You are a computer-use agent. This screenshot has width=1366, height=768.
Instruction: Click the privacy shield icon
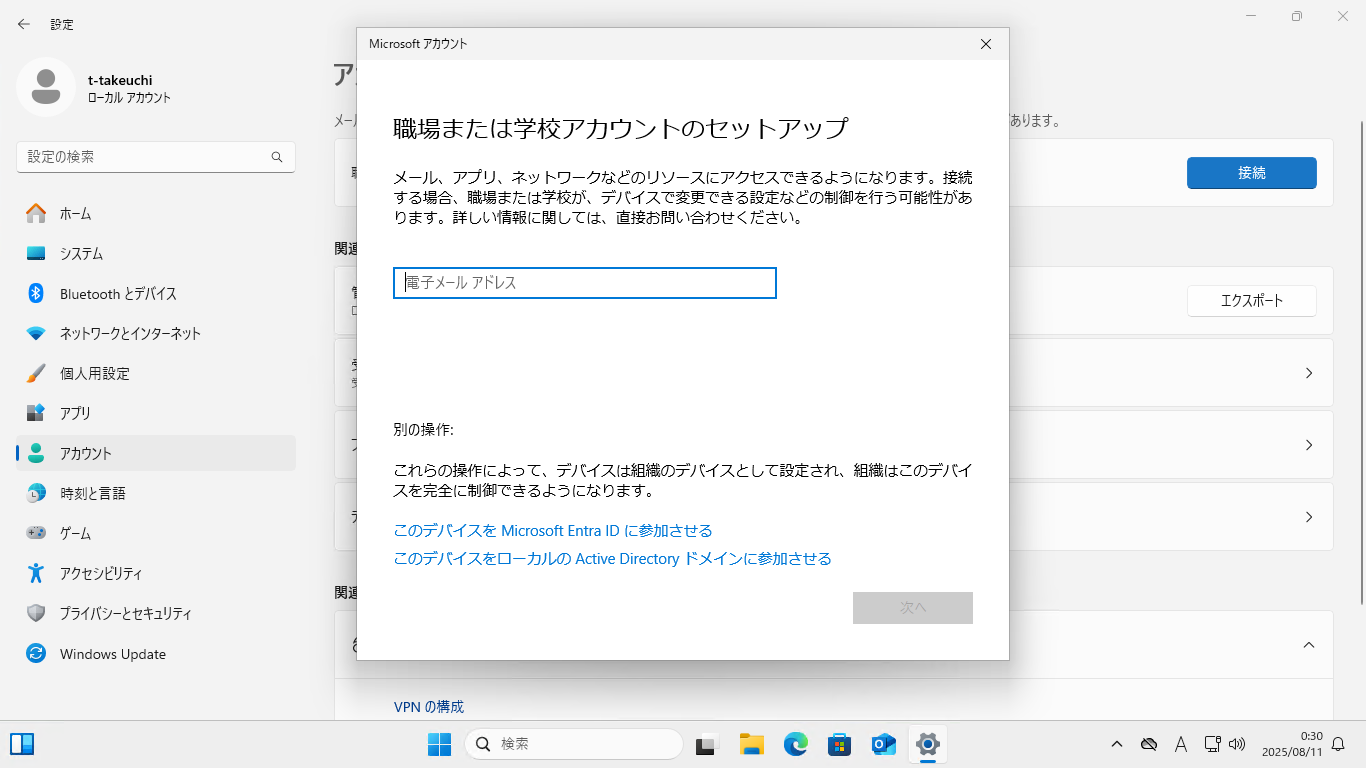click(x=36, y=613)
